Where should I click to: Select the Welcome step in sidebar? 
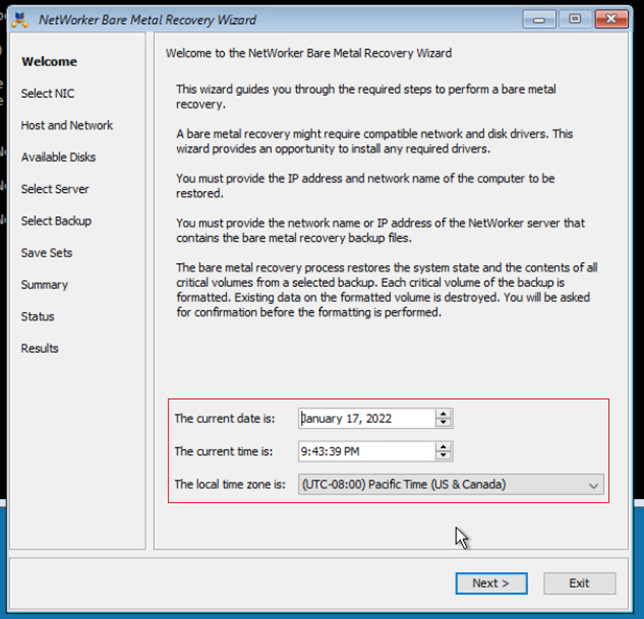pyautogui.click(x=49, y=62)
